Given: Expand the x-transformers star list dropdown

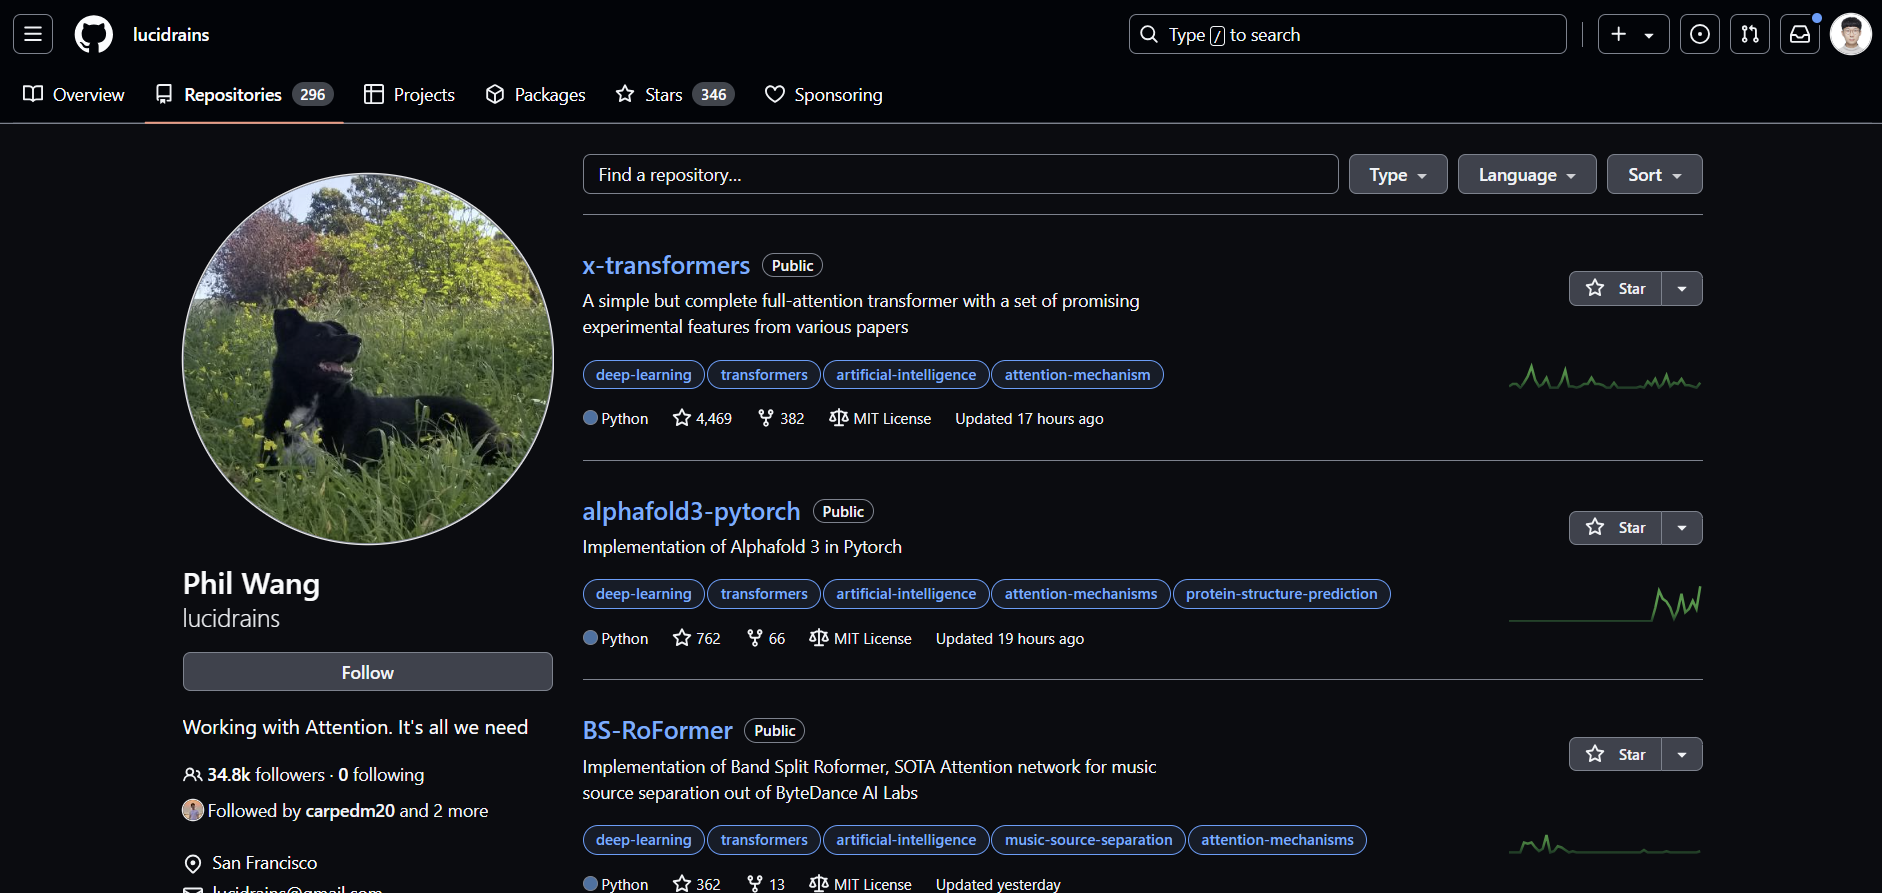Looking at the screenshot, I should [x=1682, y=289].
